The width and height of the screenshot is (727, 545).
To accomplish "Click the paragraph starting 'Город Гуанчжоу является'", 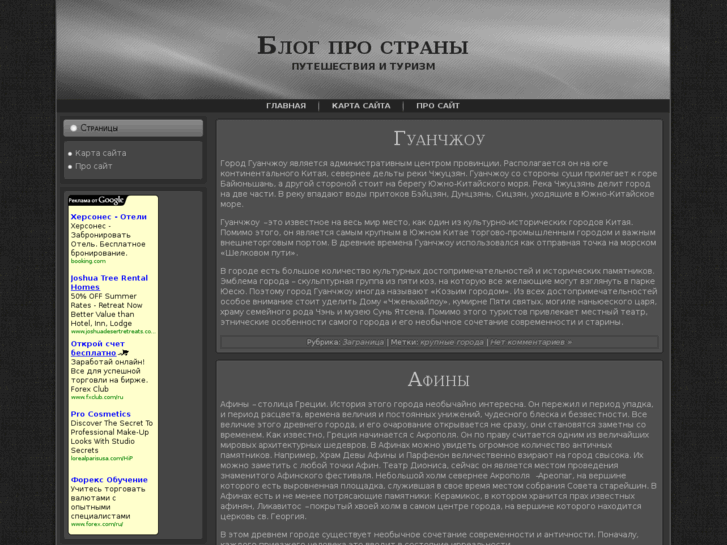I will click(439, 184).
